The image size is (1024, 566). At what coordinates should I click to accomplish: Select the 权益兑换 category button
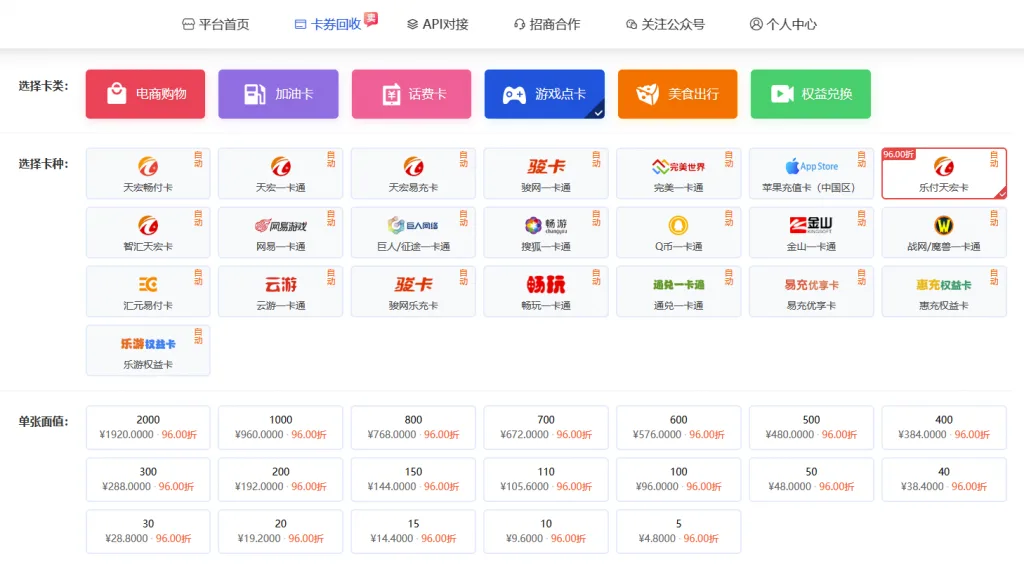[810, 94]
